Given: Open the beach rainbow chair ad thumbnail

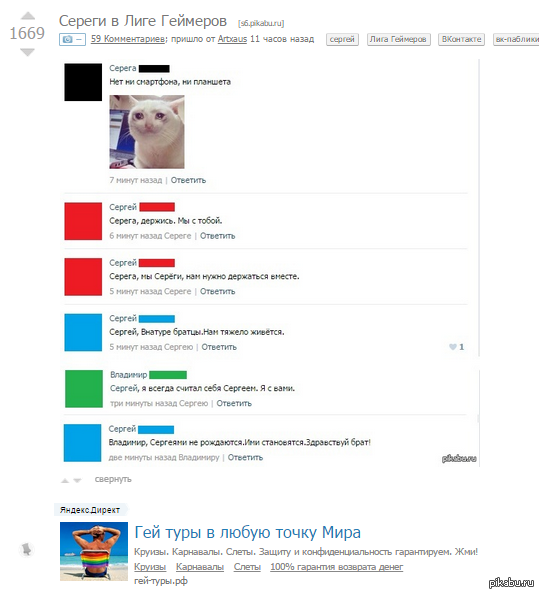Looking at the screenshot, I should click(94, 551).
